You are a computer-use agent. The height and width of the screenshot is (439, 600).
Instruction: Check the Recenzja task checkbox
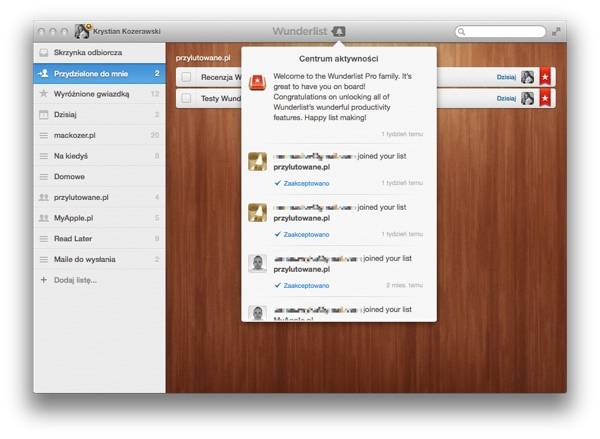point(186,77)
